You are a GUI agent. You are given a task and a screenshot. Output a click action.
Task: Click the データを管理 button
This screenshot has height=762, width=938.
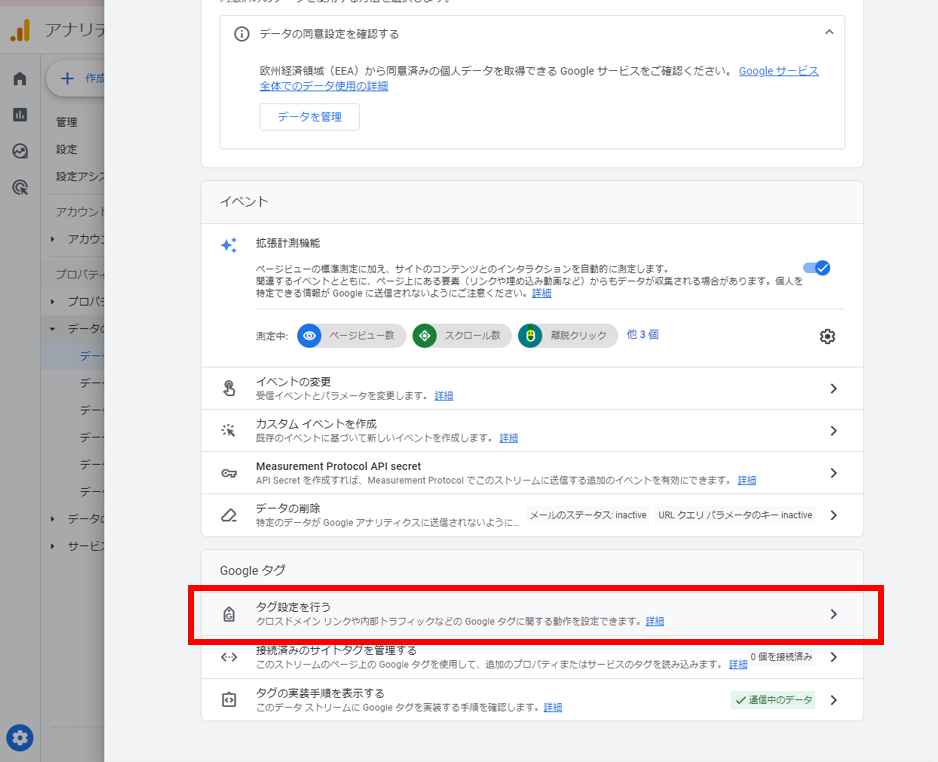pyautogui.click(x=309, y=117)
